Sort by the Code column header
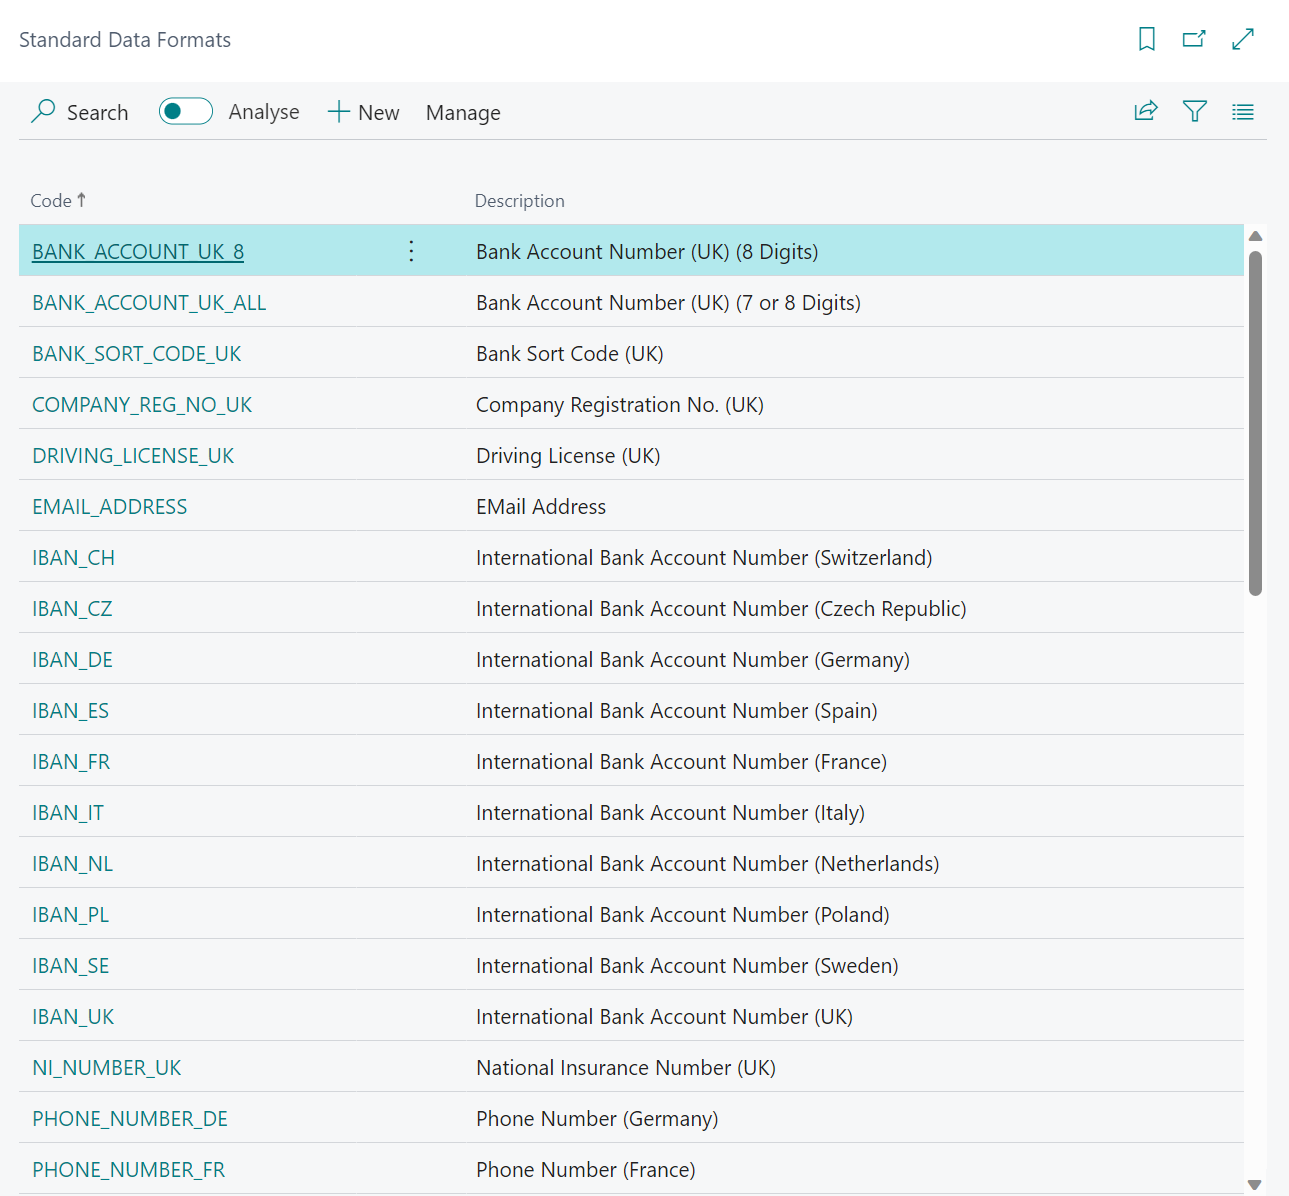The height and width of the screenshot is (1196, 1289). pos(52,201)
